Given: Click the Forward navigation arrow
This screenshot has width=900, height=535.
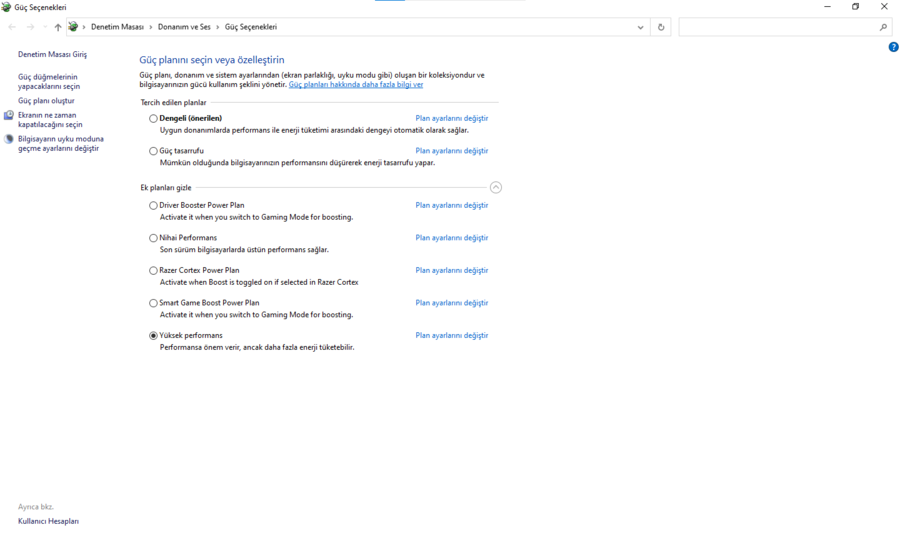Looking at the screenshot, I should (x=30, y=27).
